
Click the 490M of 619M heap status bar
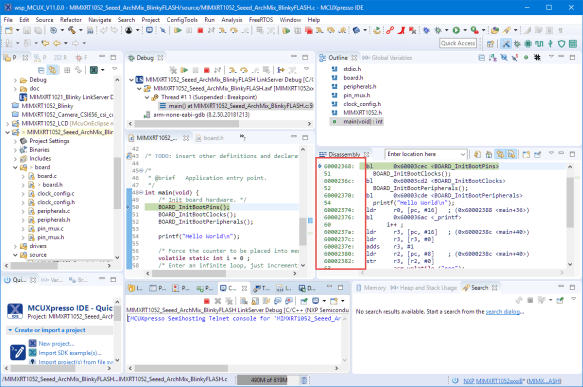pyautogui.click(x=268, y=380)
